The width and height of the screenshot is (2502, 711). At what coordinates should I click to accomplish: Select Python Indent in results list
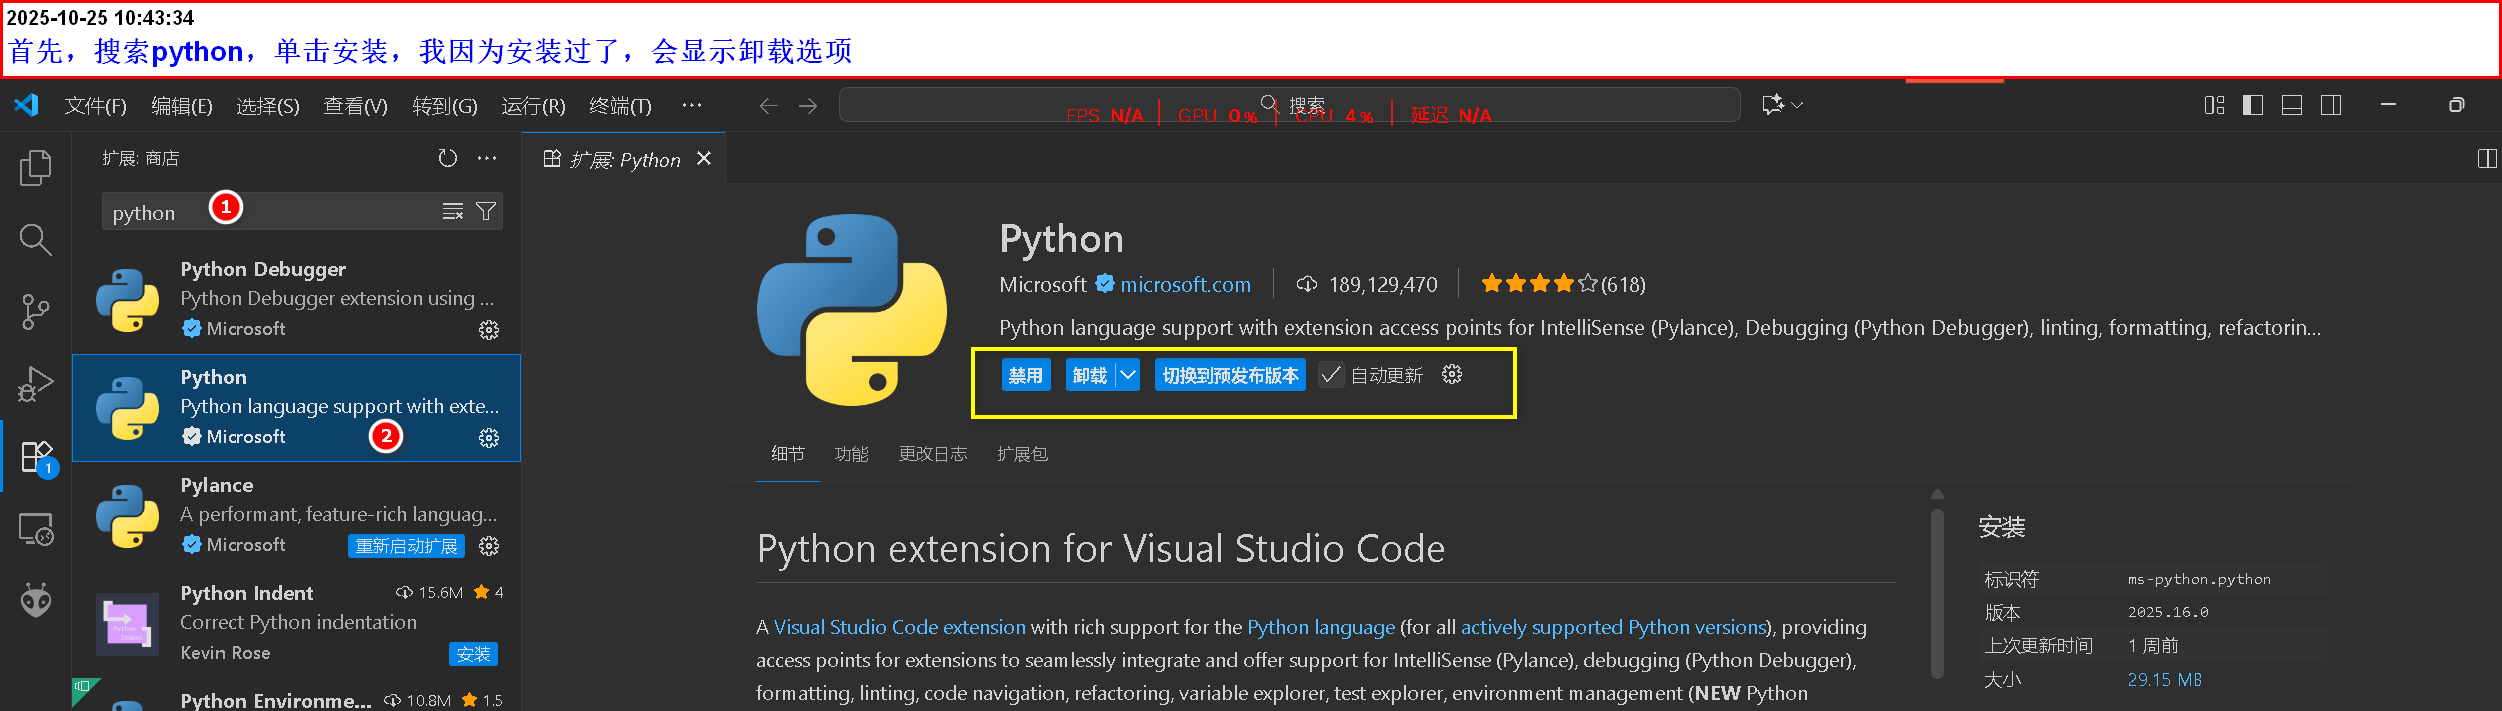(297, 624)
